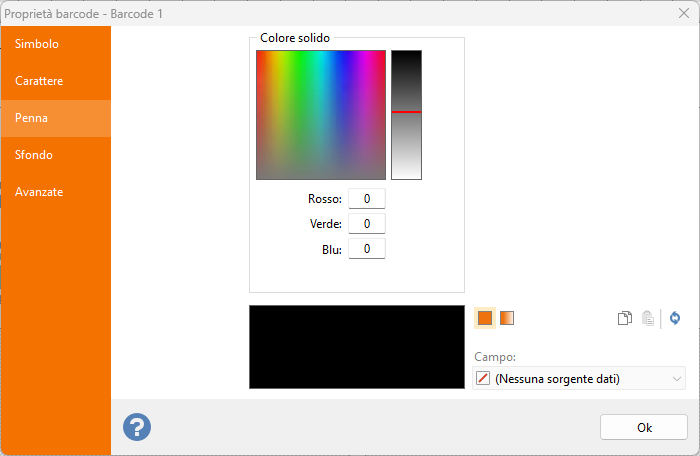The width and height of the screenshot is (700, 456).
Task: Switch to the gradient fill icon
Action: (507, 318)
